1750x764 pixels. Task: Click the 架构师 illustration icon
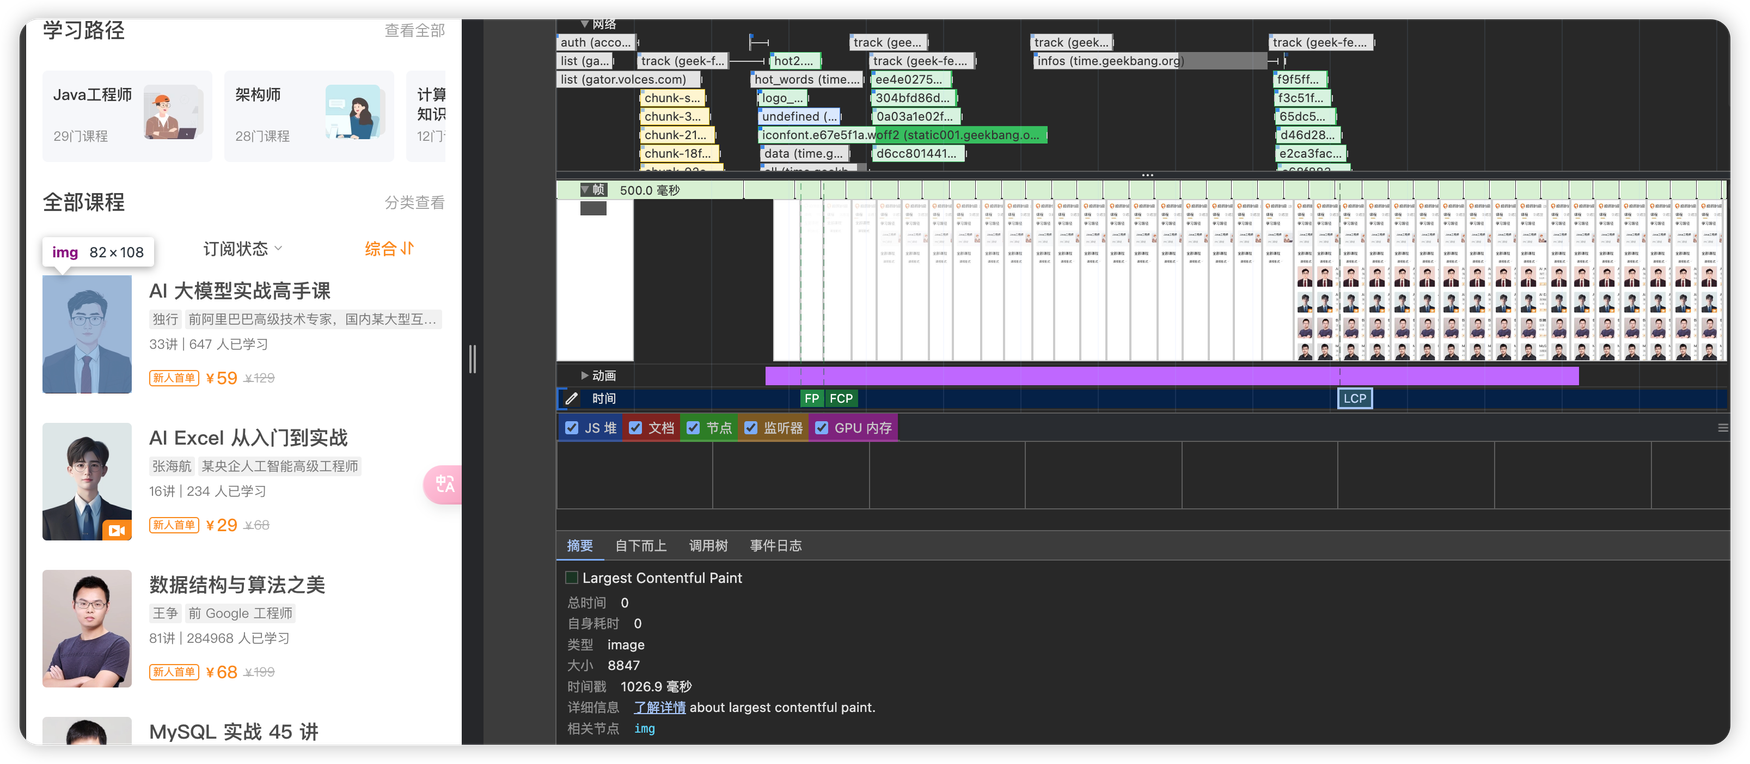(x=353, y=113)
